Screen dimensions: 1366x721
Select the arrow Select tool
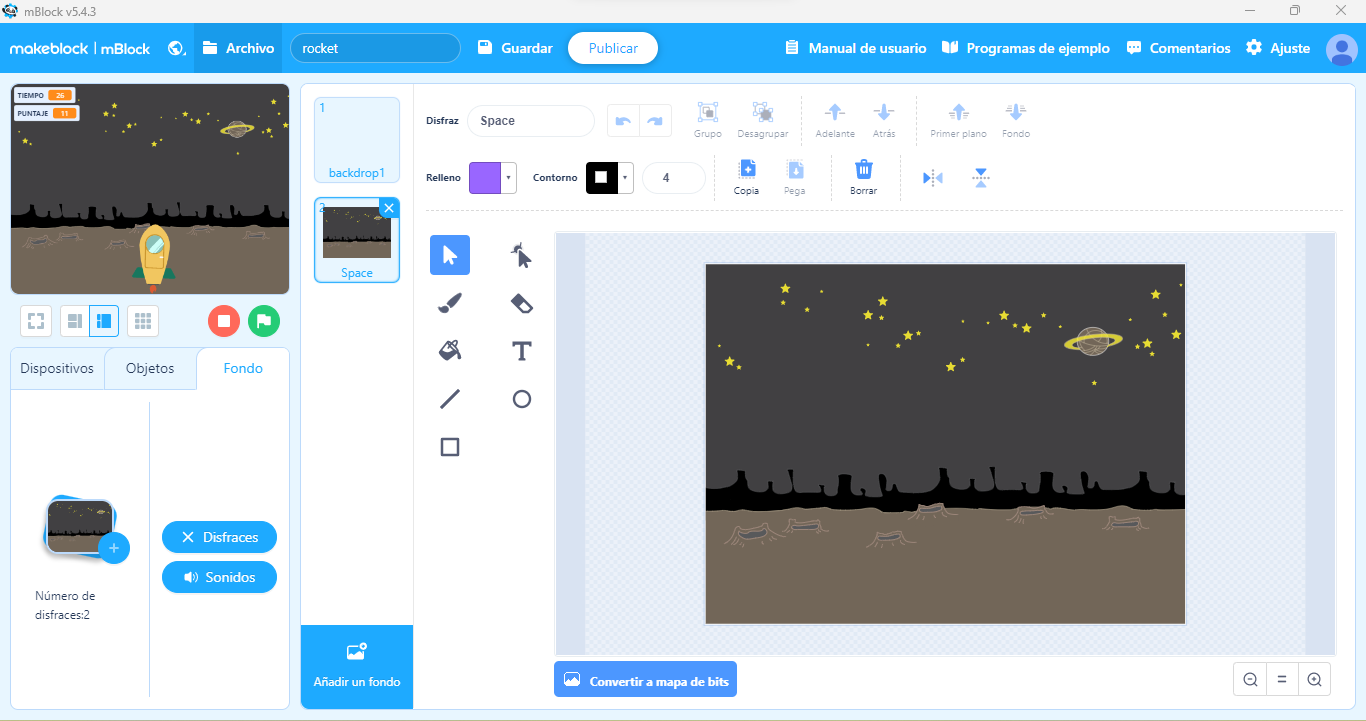[x=450, y=255]
